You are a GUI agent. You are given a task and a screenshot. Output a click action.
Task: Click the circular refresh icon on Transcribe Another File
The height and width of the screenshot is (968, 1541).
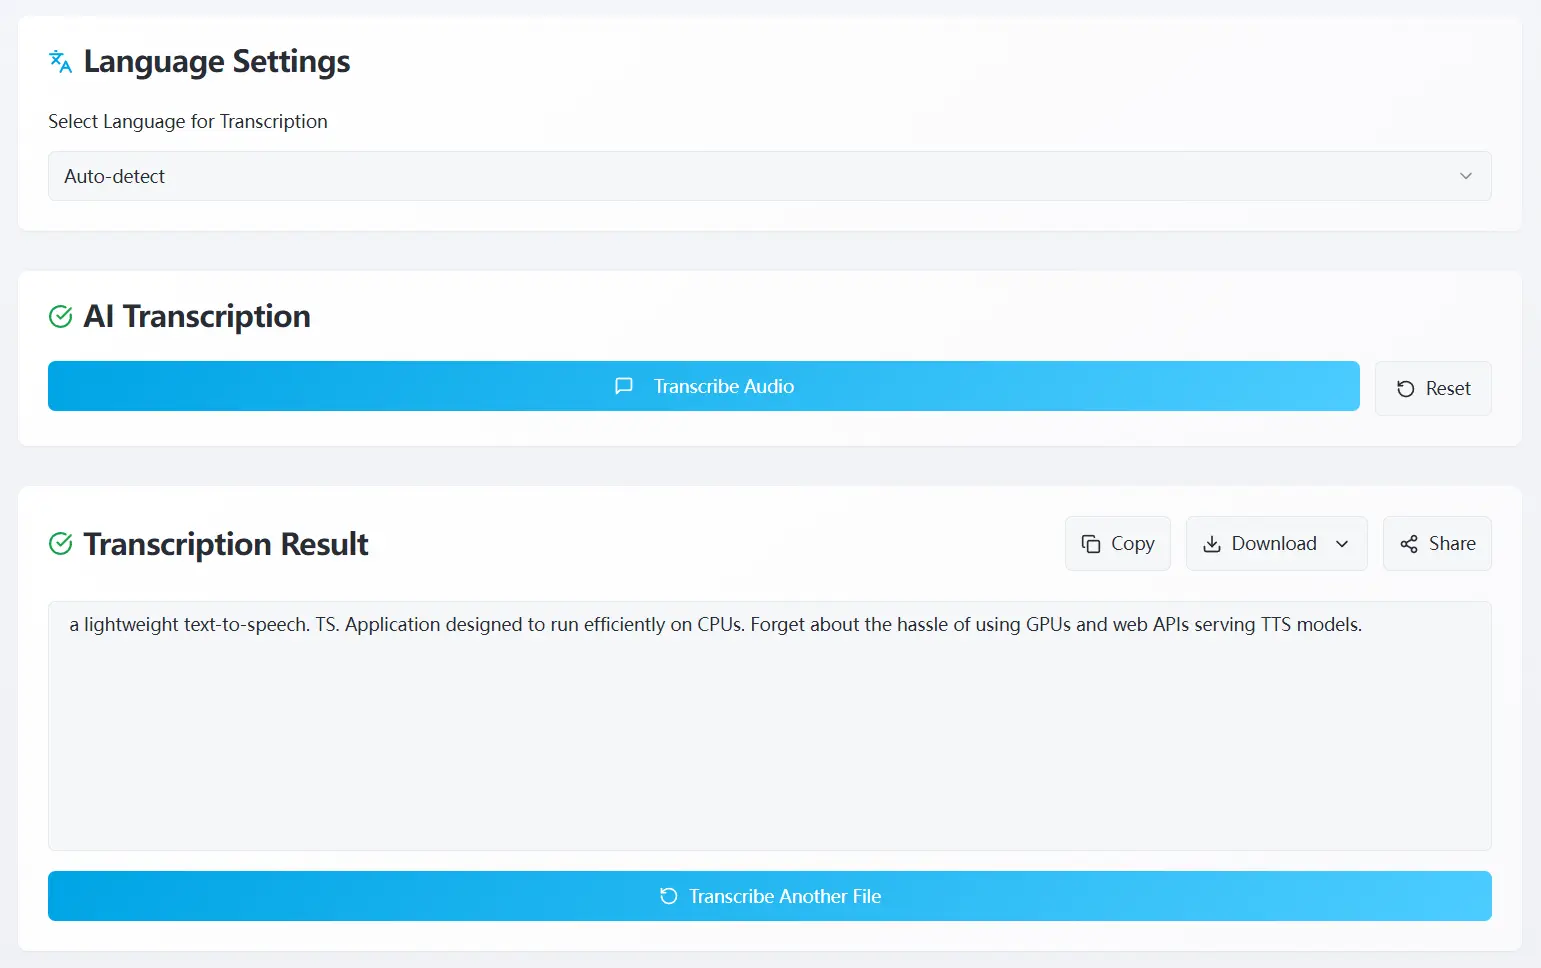click(x=667, y=896)
